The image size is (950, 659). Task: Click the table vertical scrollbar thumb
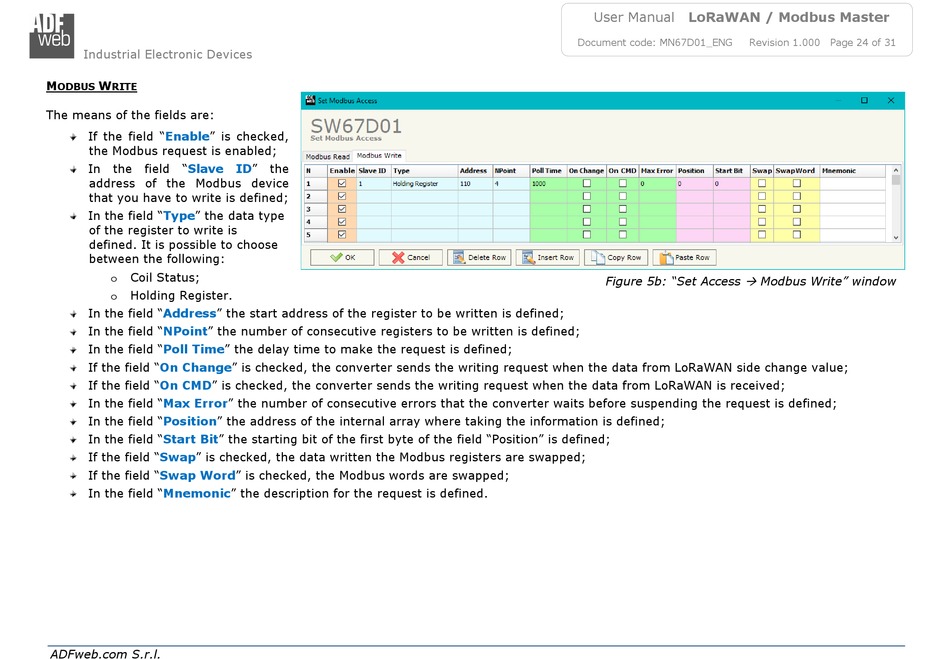coord(896,180)
